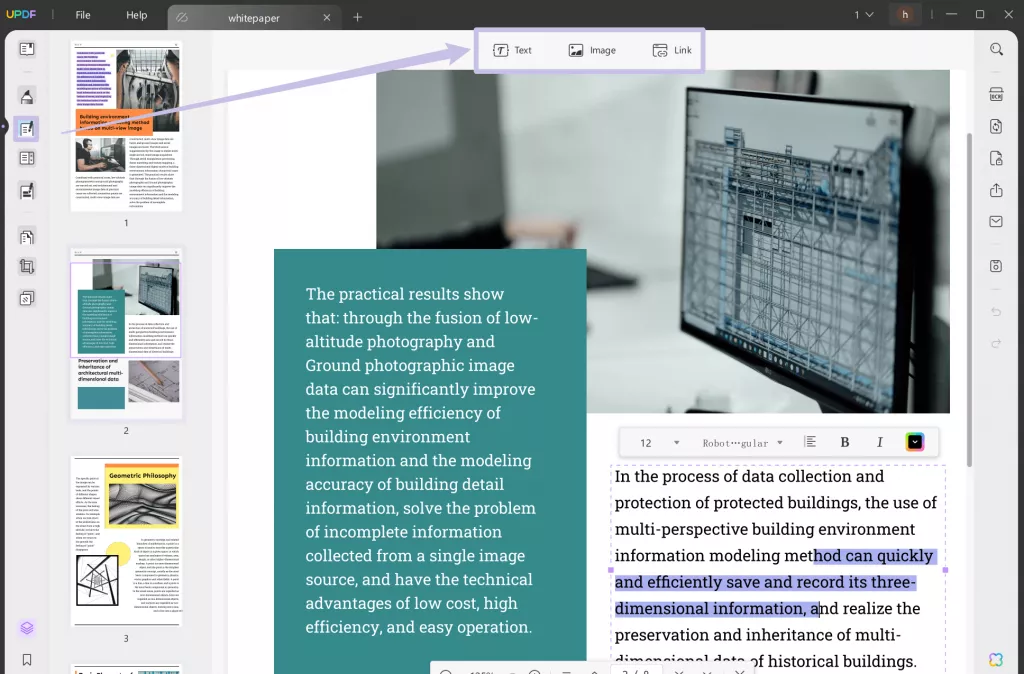The image size is (1024, 674).
Task: Save the document with disk icon
Action: [996, 266]
